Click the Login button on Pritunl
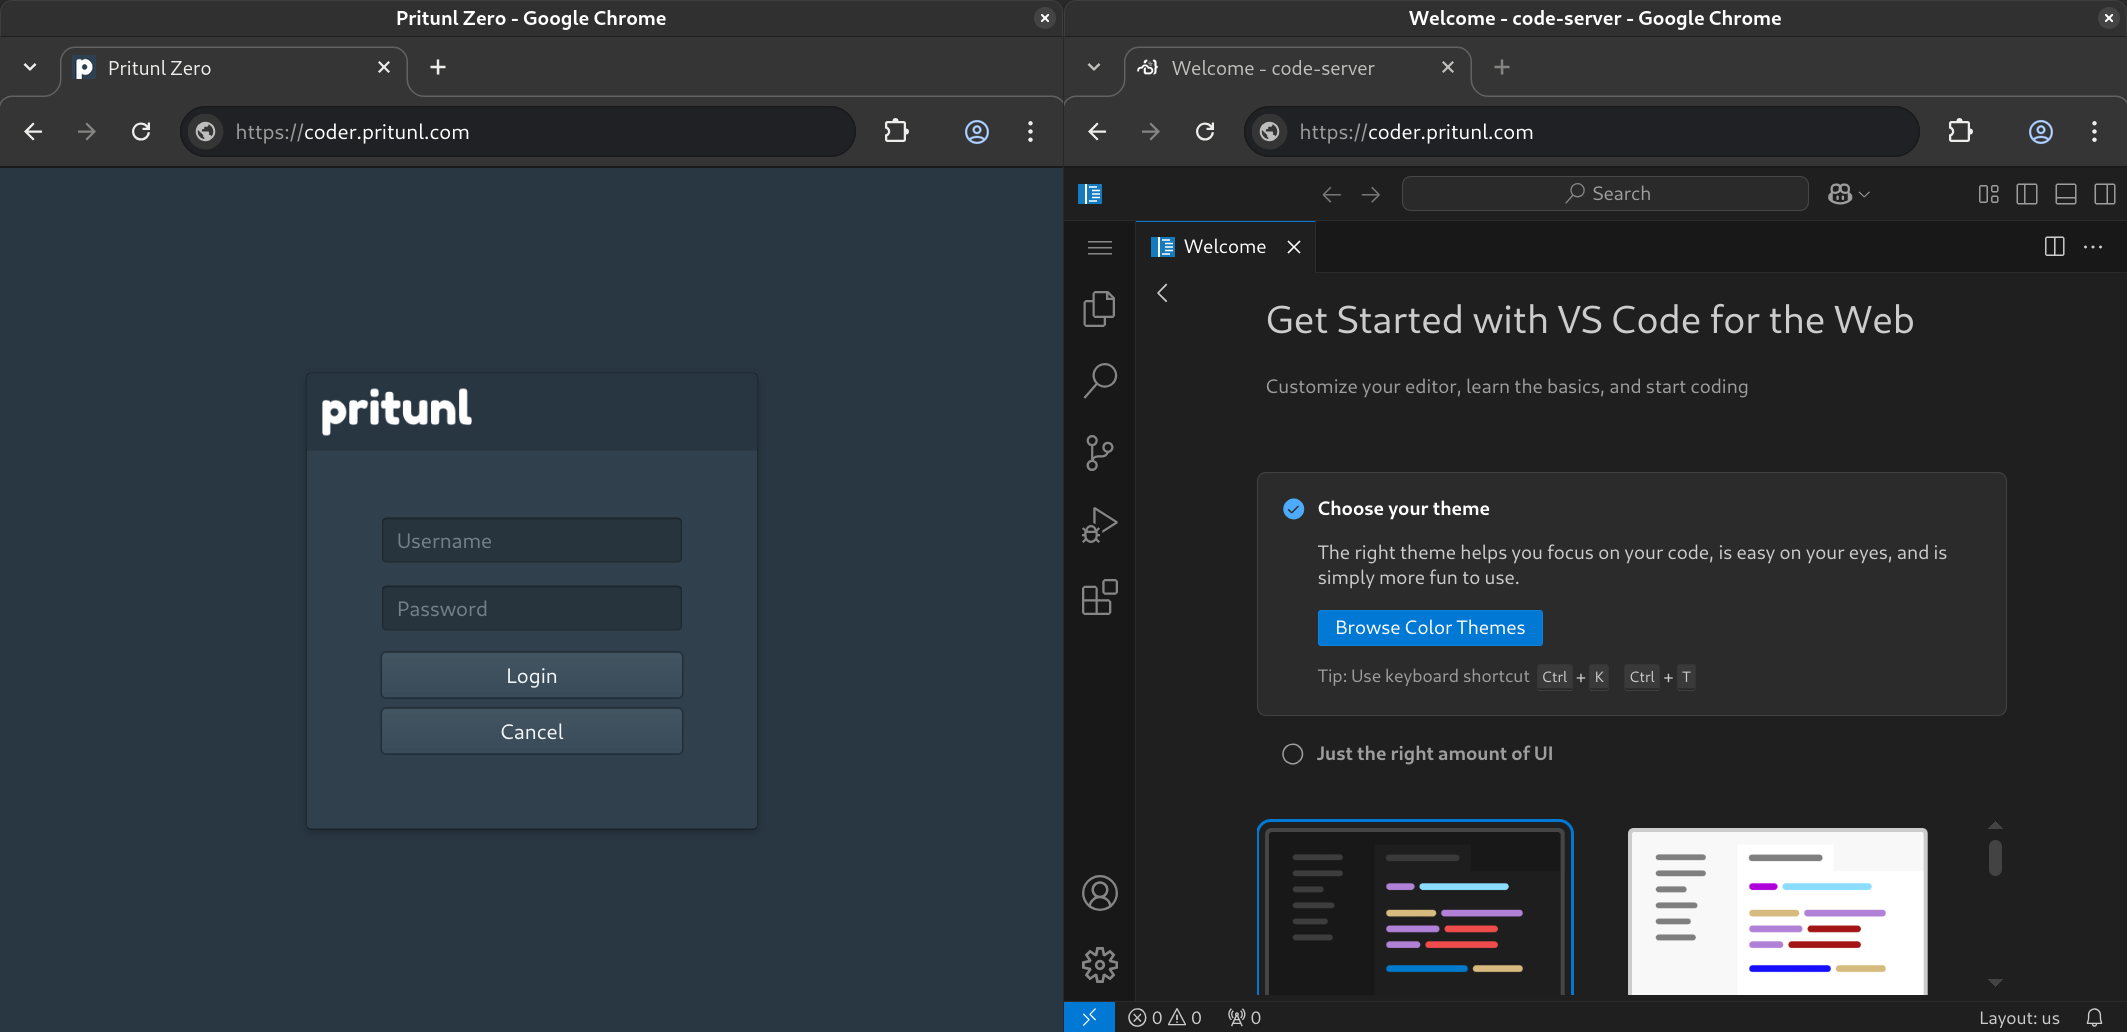Image resolution: width=2127 pixels, height=1032 pixels. pos(532,676)
